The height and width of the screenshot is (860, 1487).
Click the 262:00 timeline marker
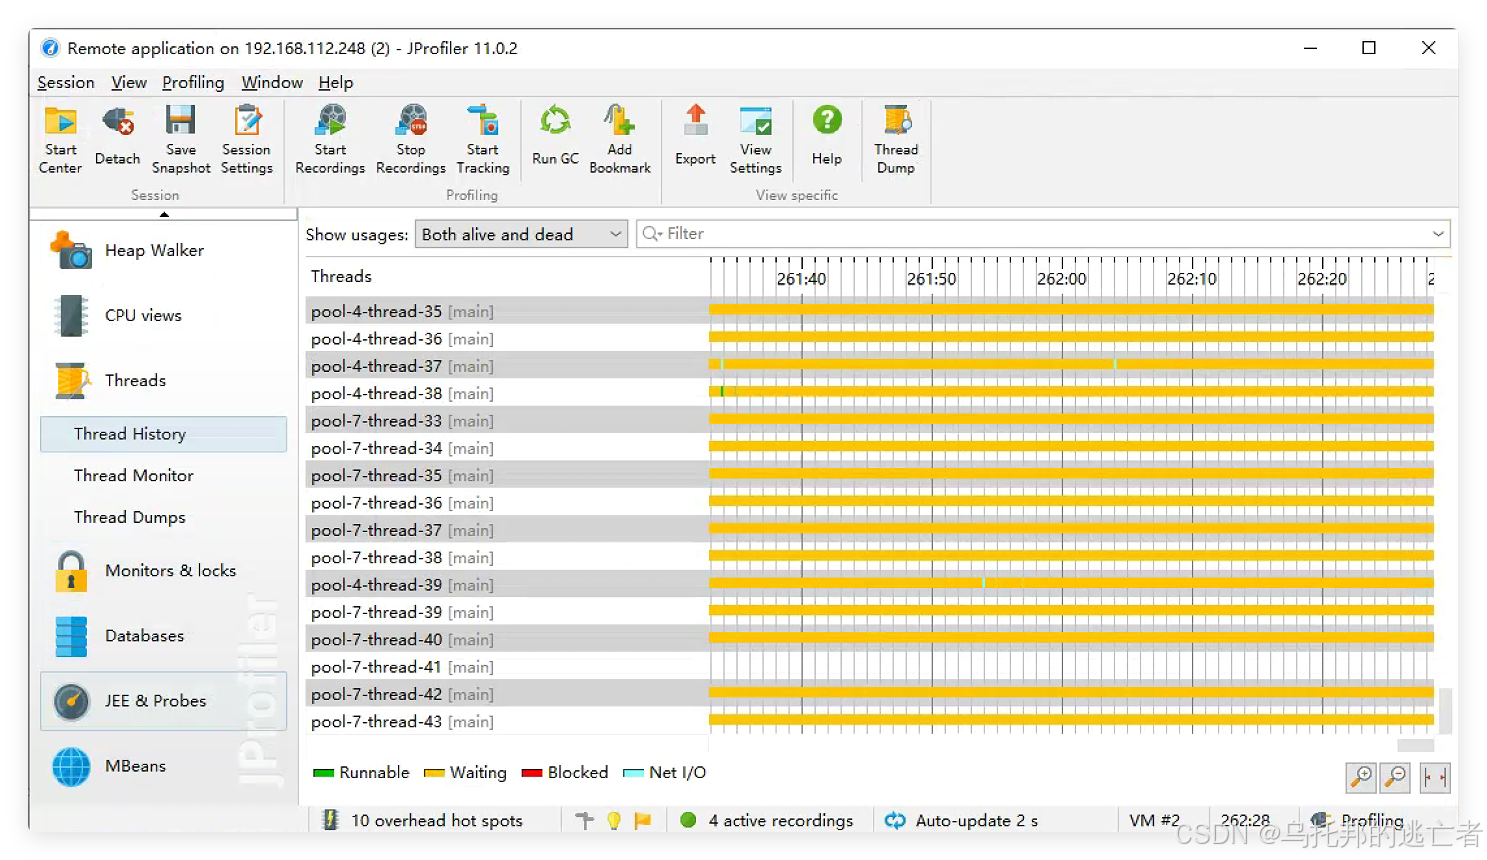[x=1061, y=279]
